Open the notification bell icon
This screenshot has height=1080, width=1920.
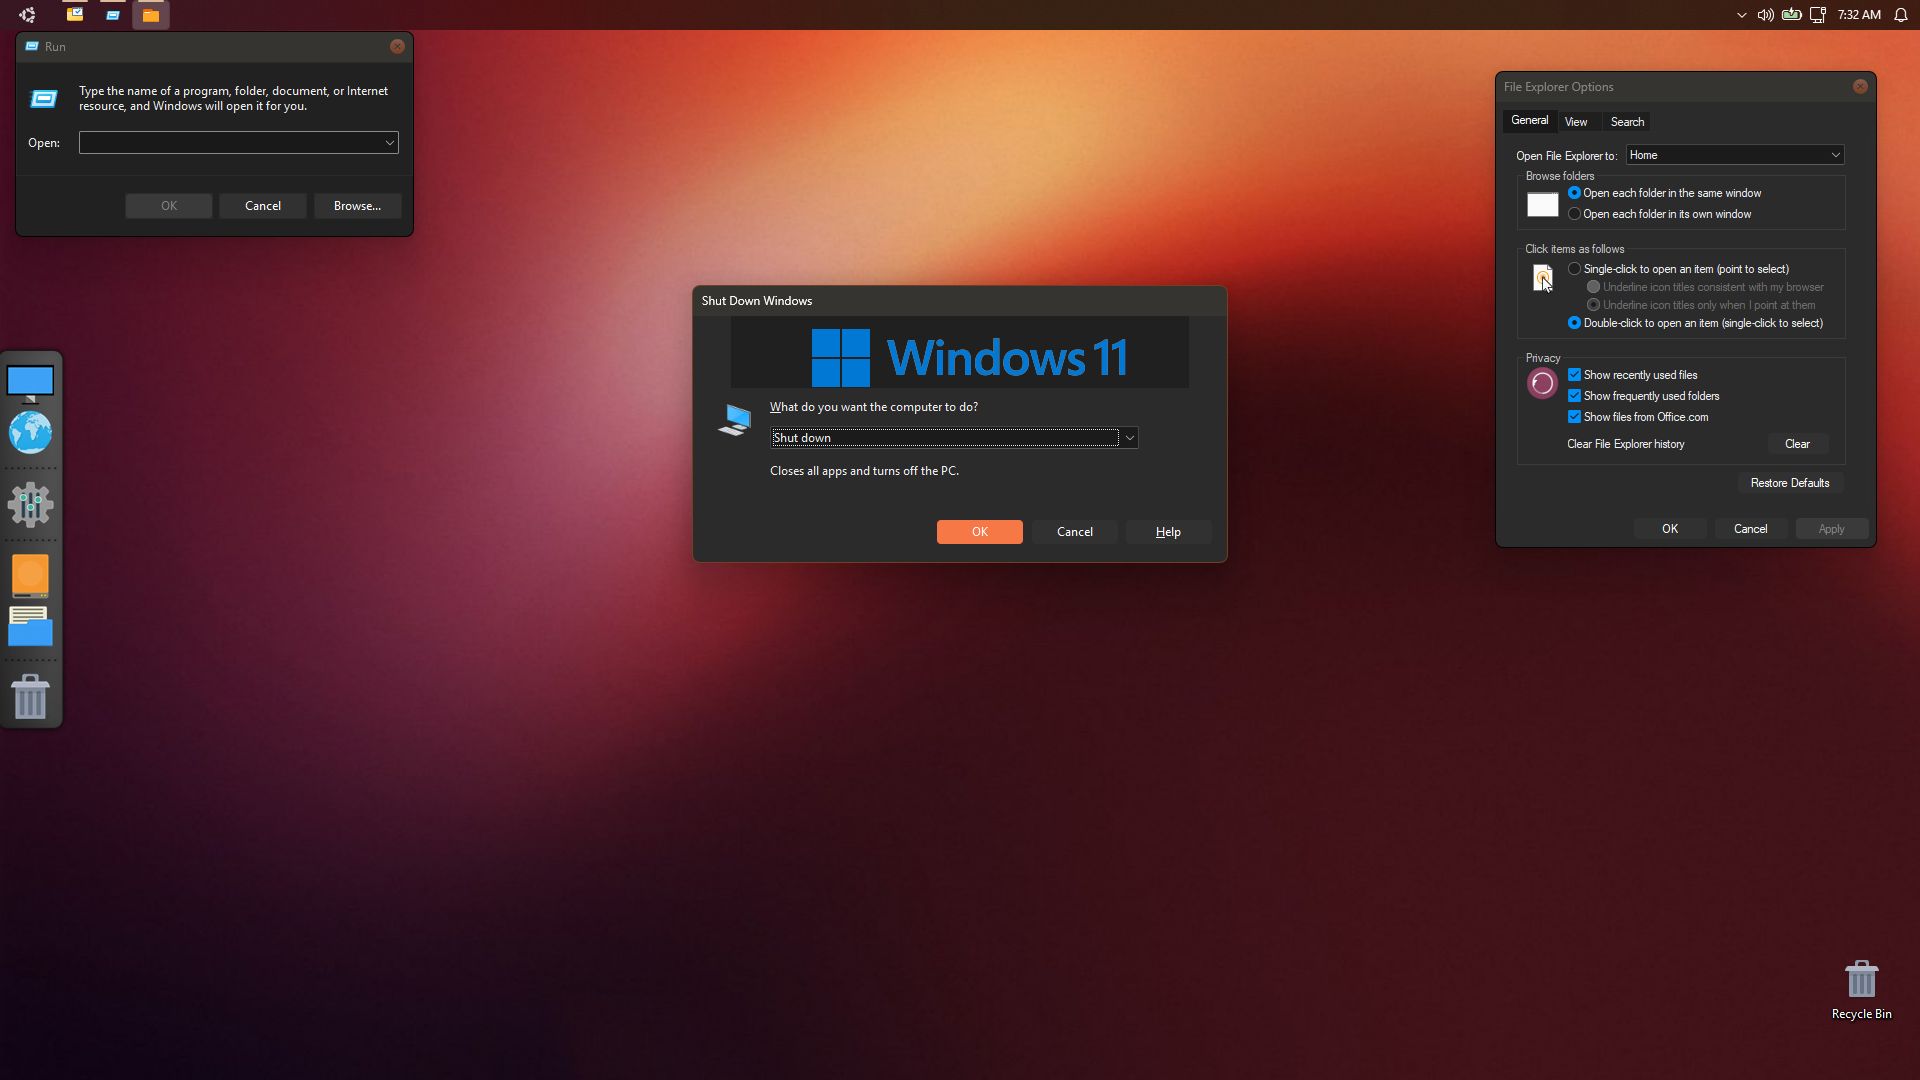(x=1900, y=15)
